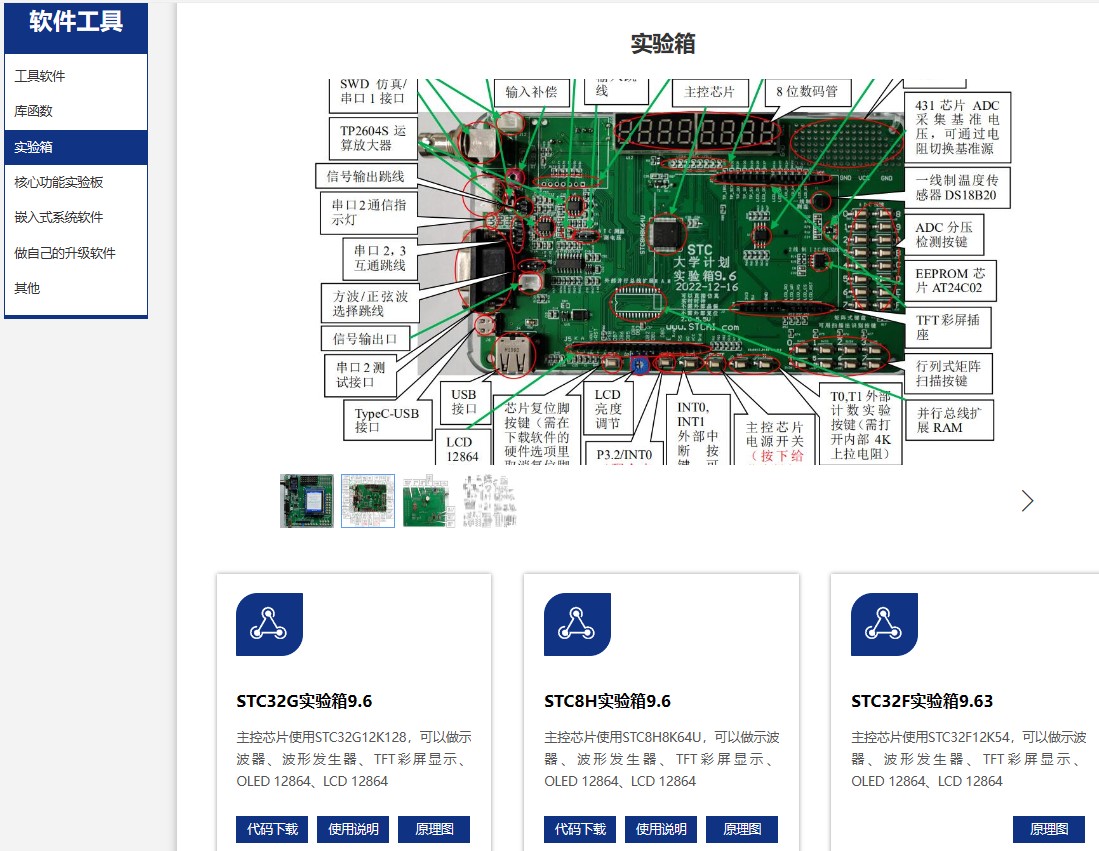Open 原理图 for STC32G实验箱9.6
This screenshot has height=851, width=1099.
434,829
